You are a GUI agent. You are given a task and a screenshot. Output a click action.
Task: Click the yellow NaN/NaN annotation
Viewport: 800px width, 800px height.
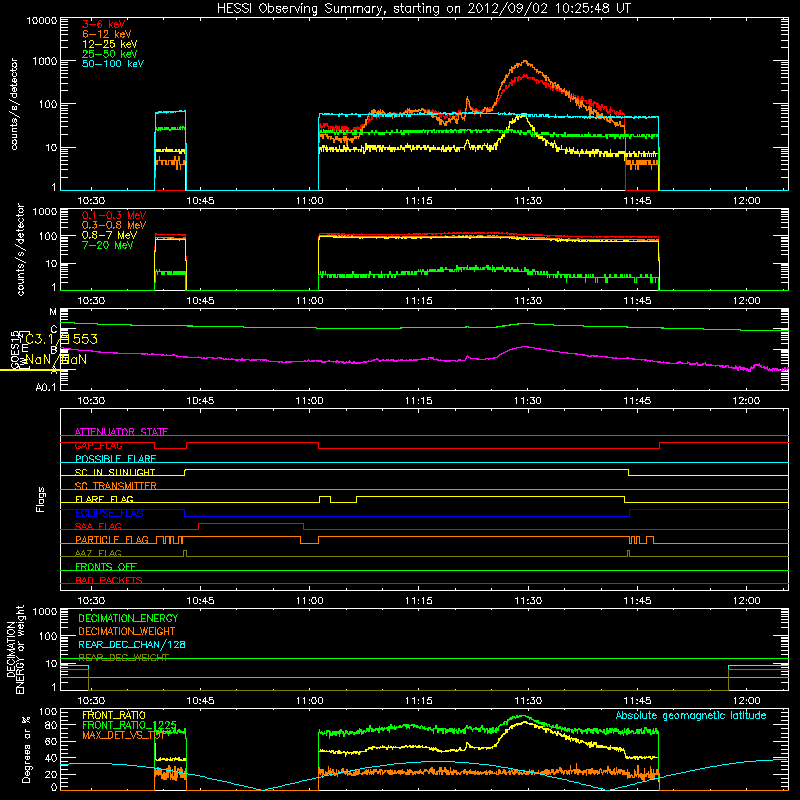pyautogui.click(x=56, y=360)
